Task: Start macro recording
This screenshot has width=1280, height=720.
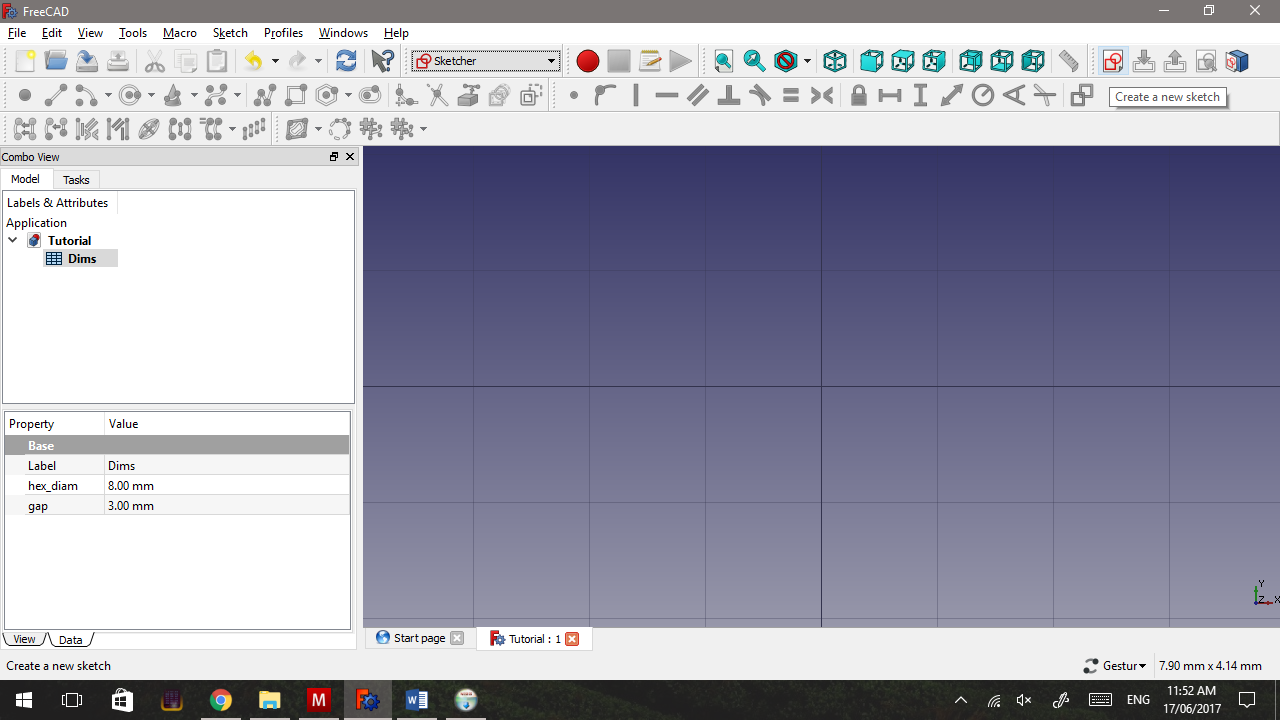Action: tap(588, 61)
